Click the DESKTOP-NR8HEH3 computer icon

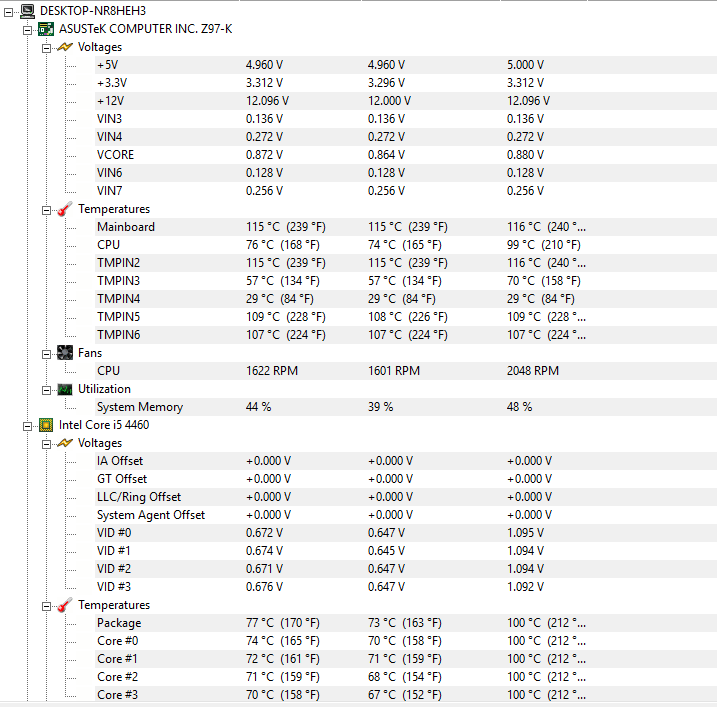[x=27, y=11]
